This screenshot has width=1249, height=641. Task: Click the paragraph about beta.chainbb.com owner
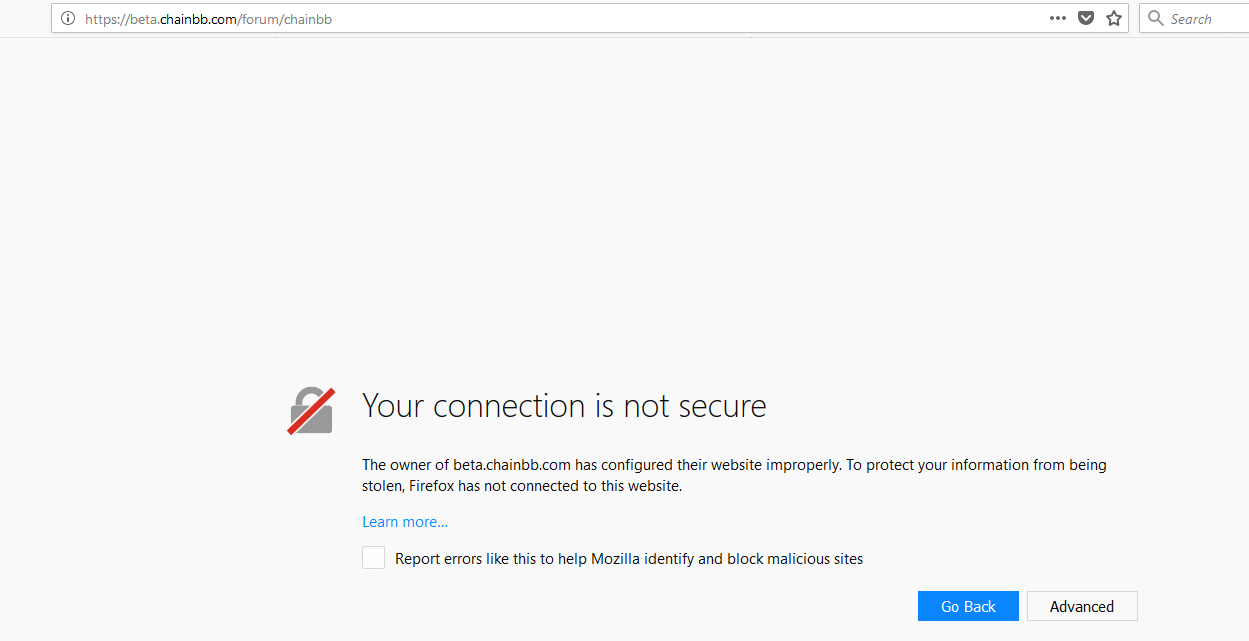(x=734, y=476)
